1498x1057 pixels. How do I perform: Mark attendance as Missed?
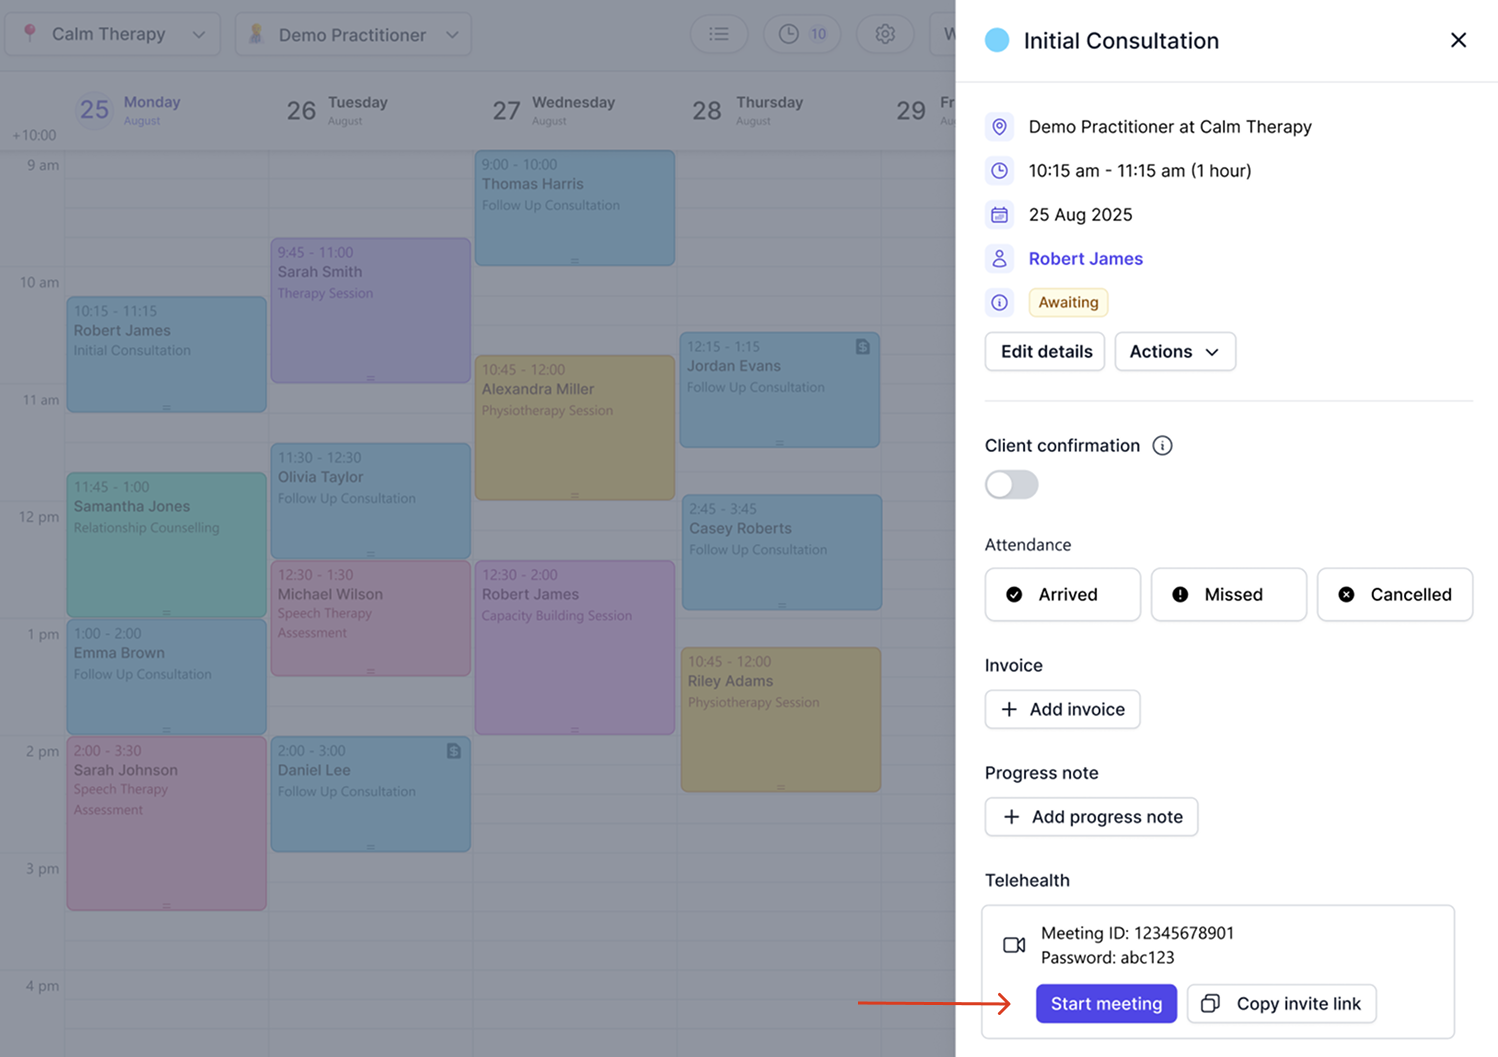1228,595
